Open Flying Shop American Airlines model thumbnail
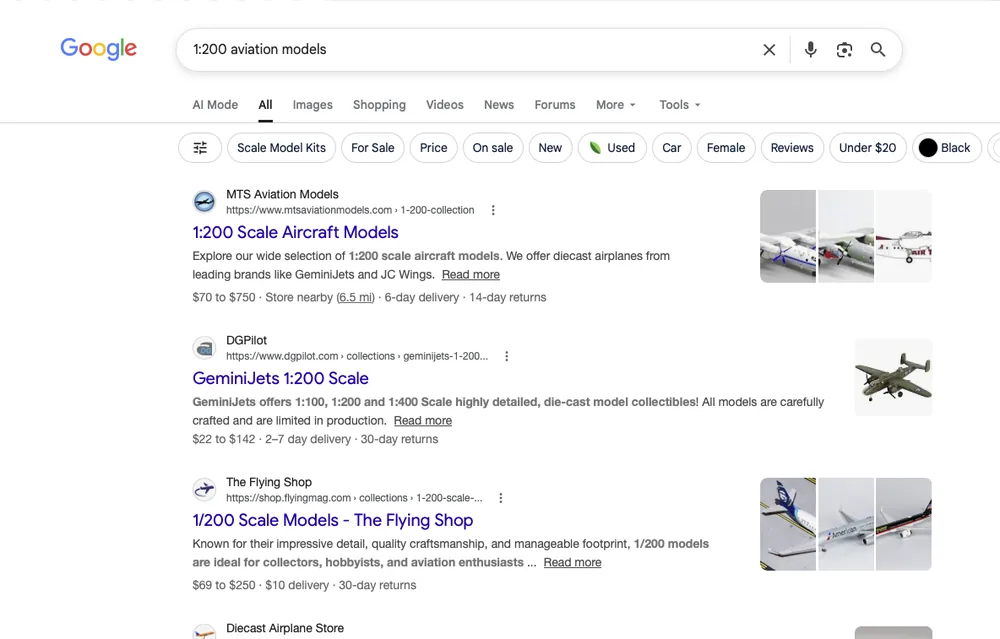 coord(846,524)
